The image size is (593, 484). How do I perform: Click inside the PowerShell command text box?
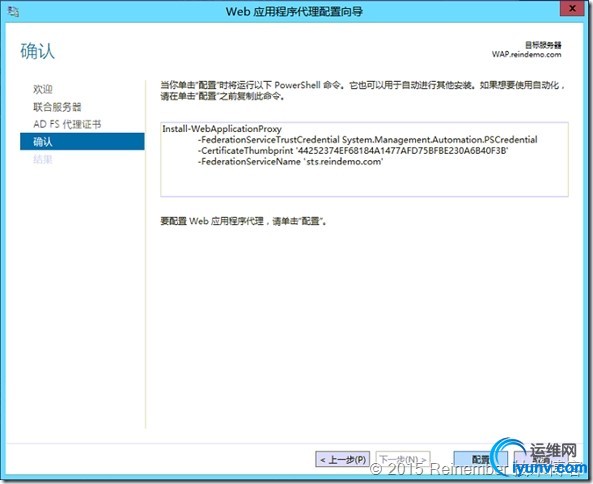(364, 159)
